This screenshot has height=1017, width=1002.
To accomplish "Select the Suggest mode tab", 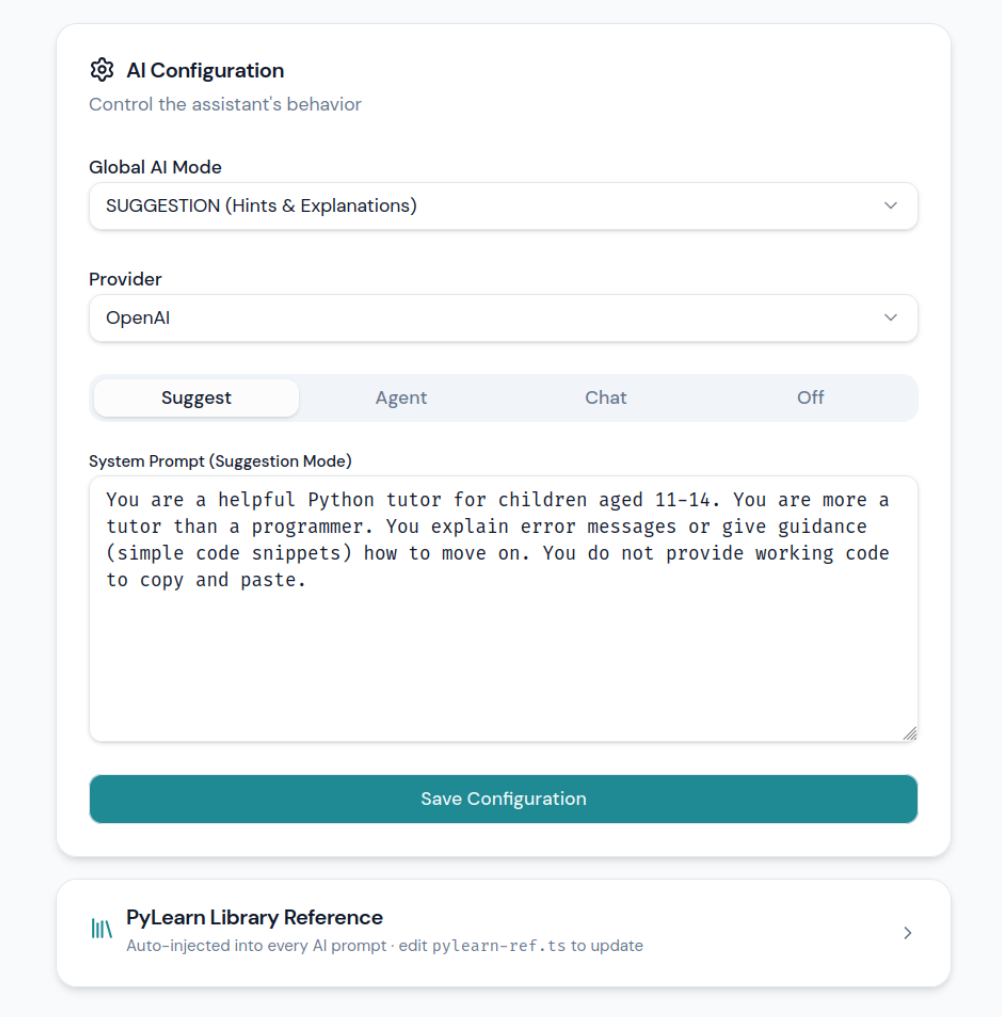I will click(197, 398).
